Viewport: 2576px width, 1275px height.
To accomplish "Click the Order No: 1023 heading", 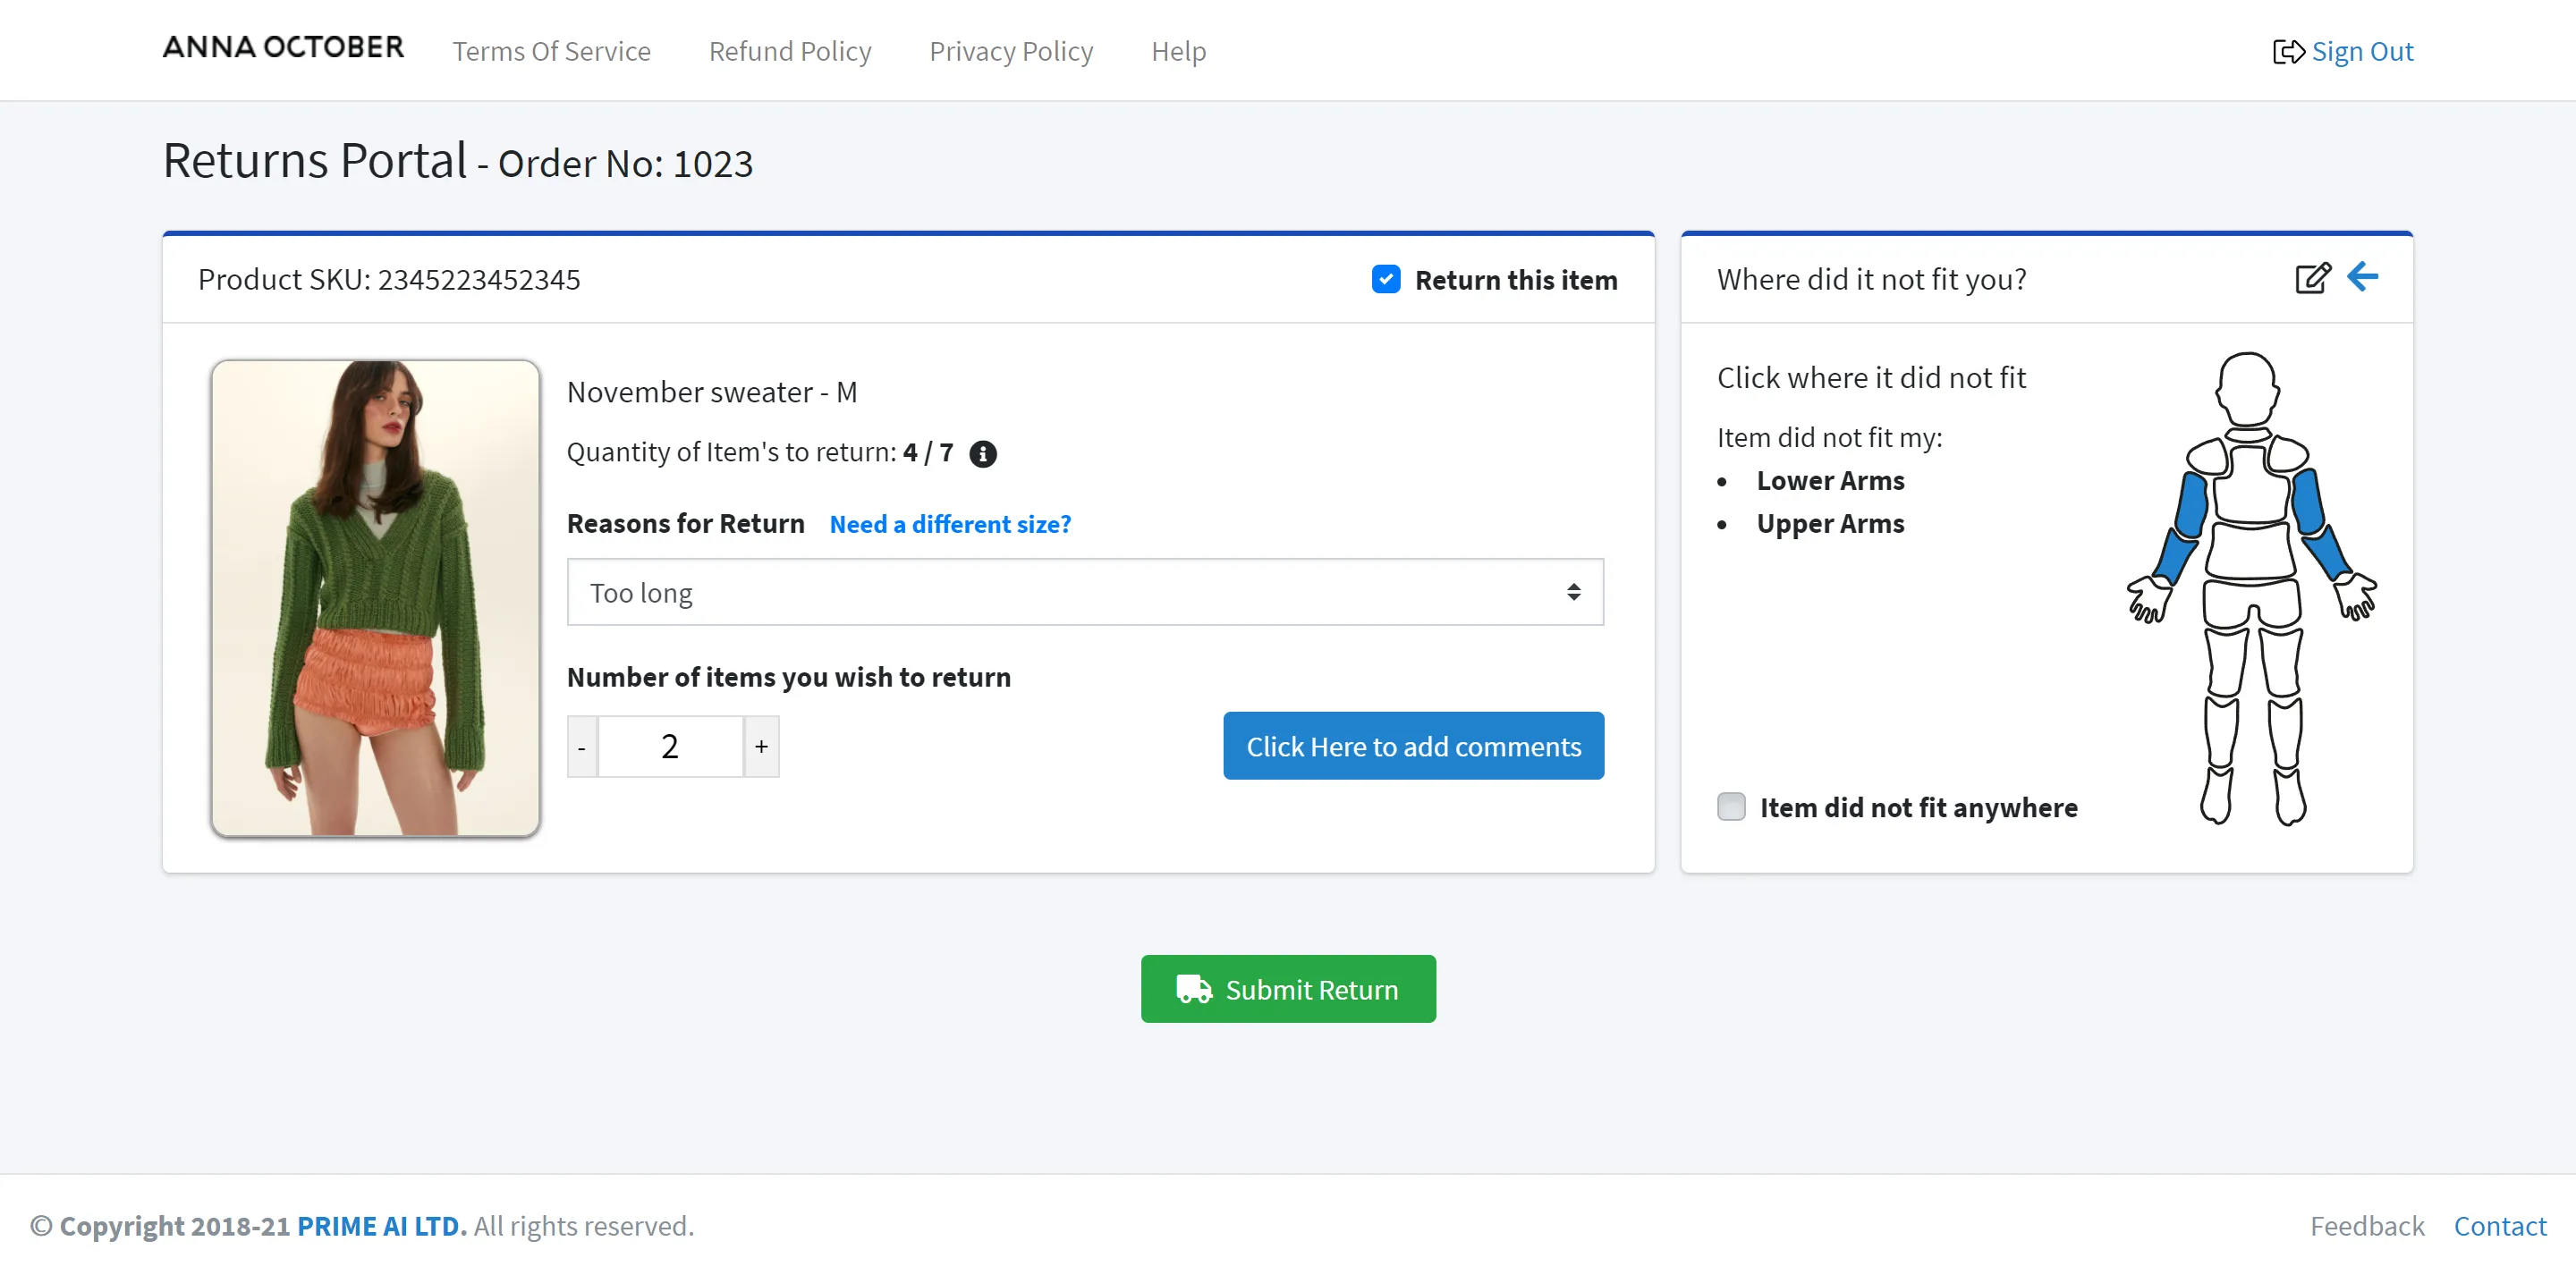I will pos(625,163).
